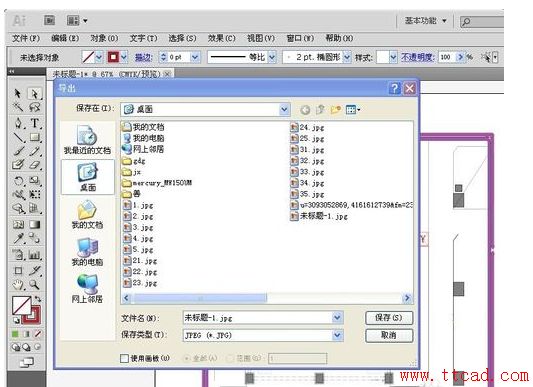Screen dimensions: 533x387
Task: Click the Help question mark button
Action: [x=395, y=89]
